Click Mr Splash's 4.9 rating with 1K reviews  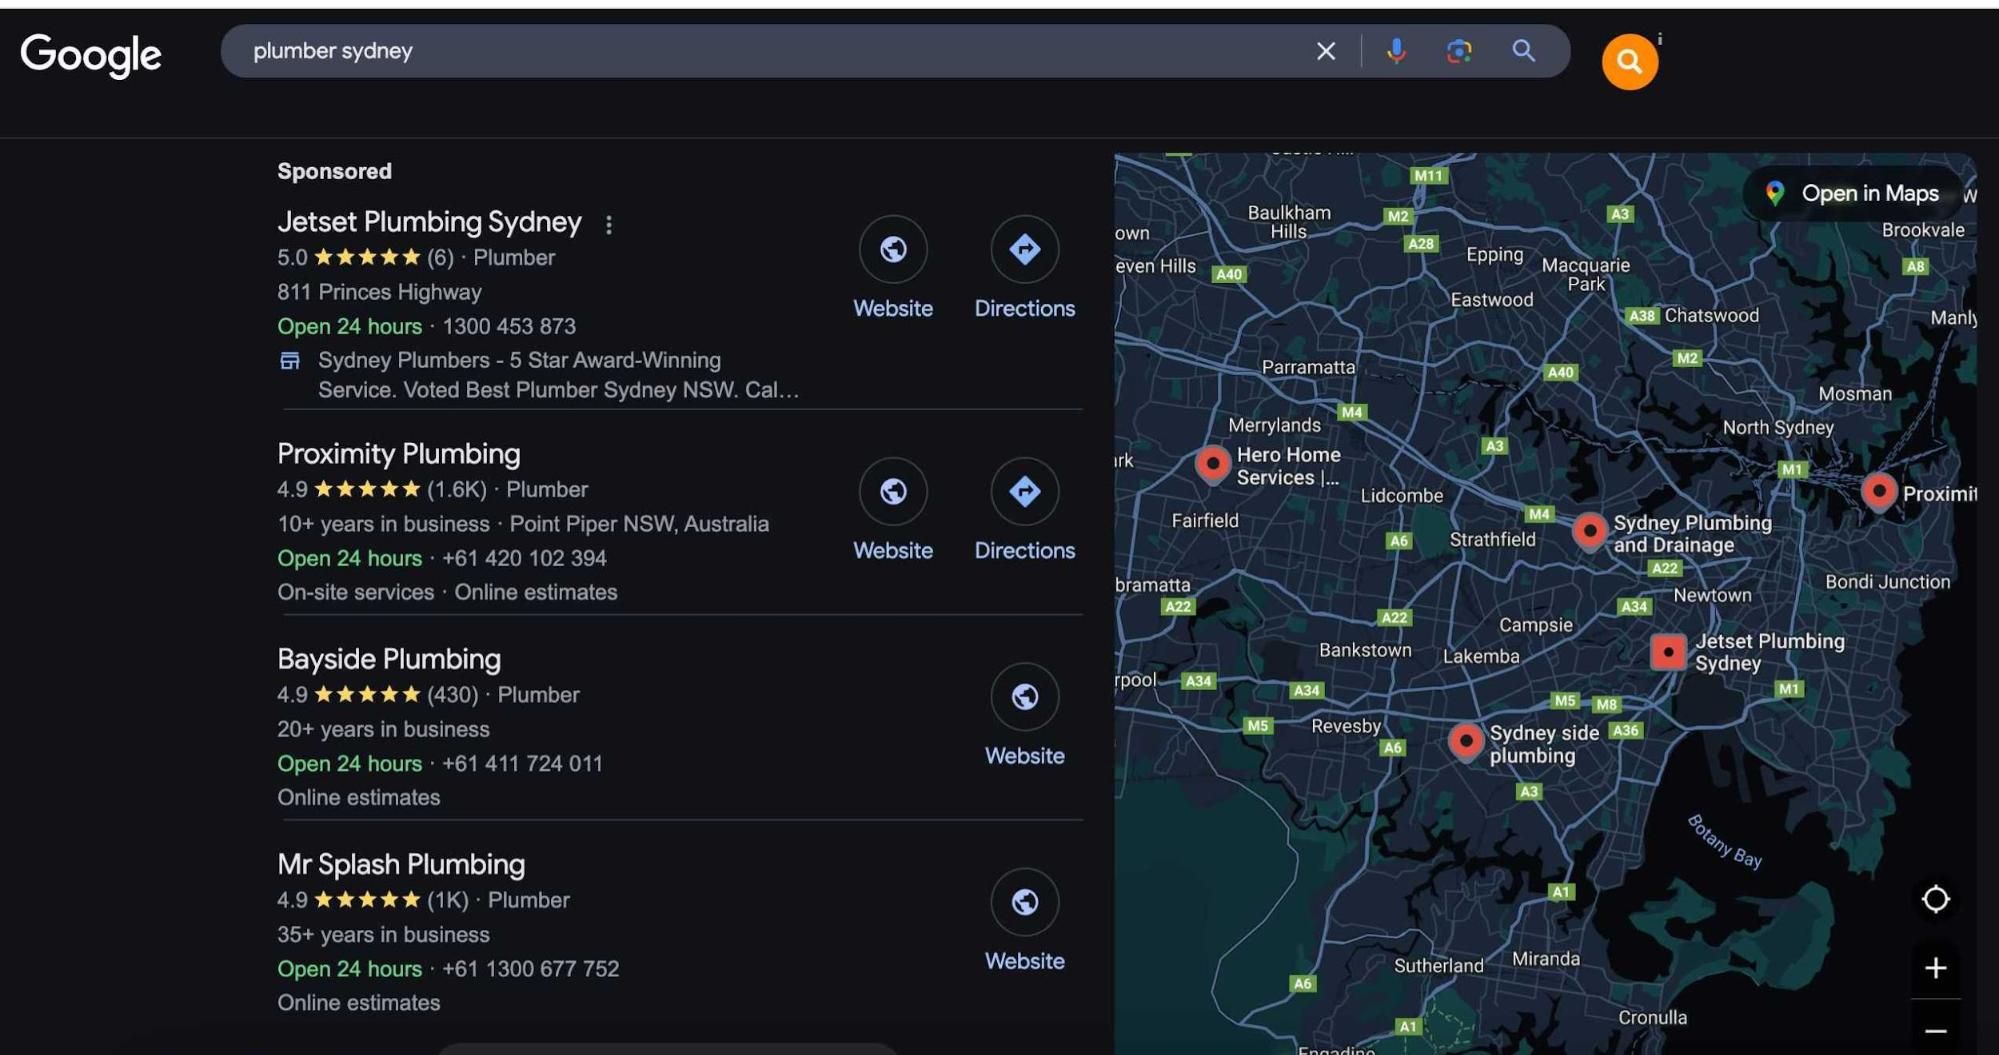[373, 899]
